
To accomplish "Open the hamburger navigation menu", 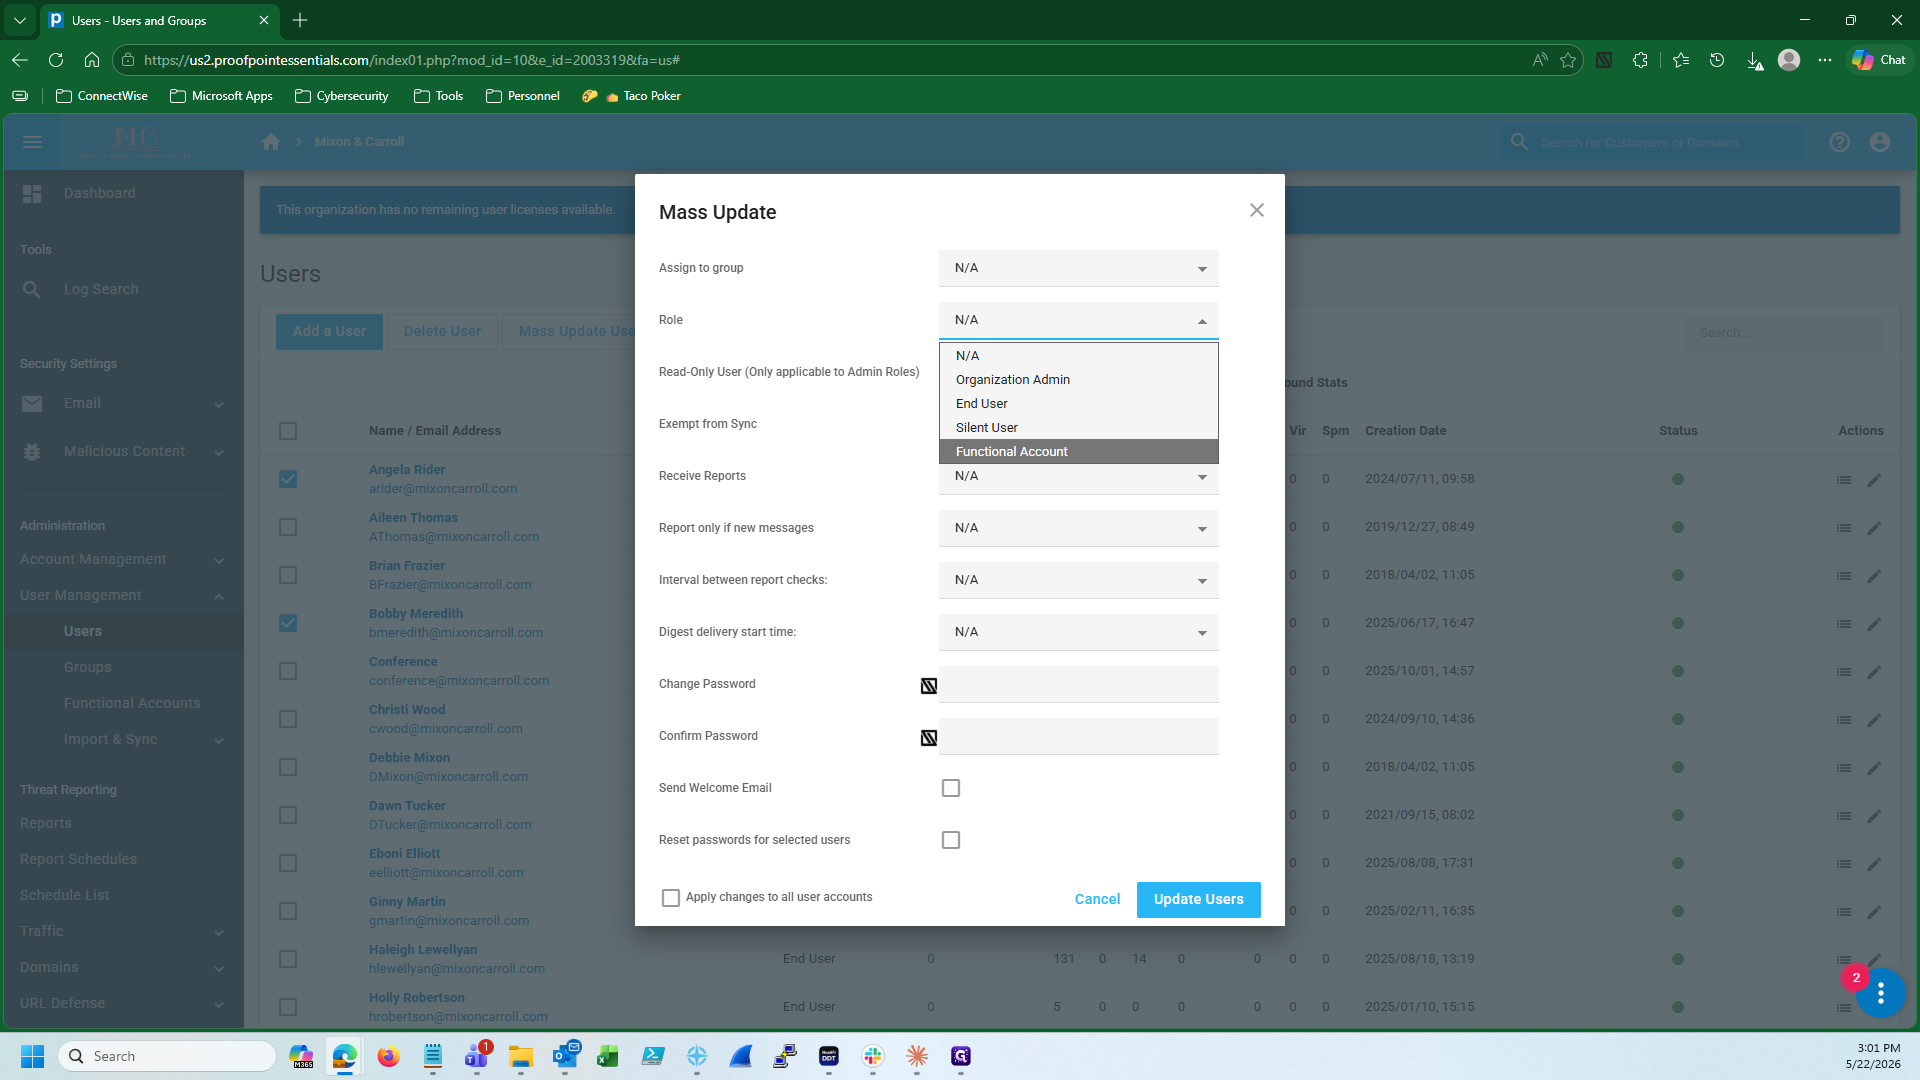I will [32, 142].
